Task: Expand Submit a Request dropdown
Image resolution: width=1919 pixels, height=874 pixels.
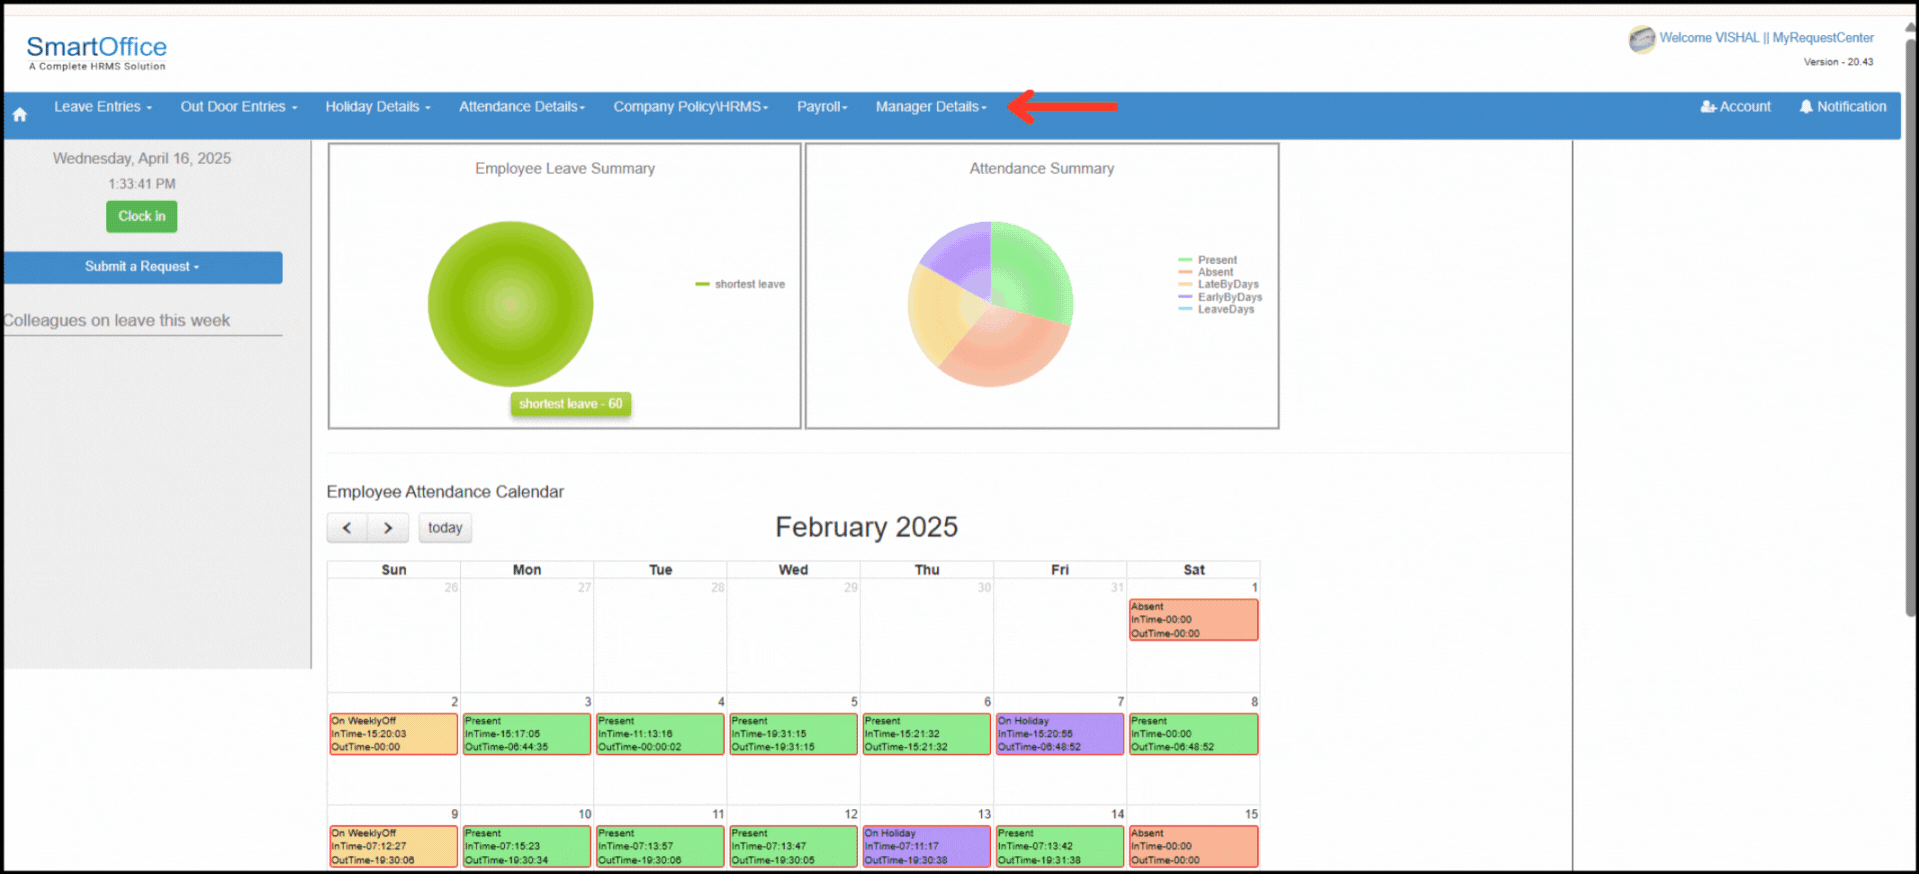Action: click(x=142, y=267)
